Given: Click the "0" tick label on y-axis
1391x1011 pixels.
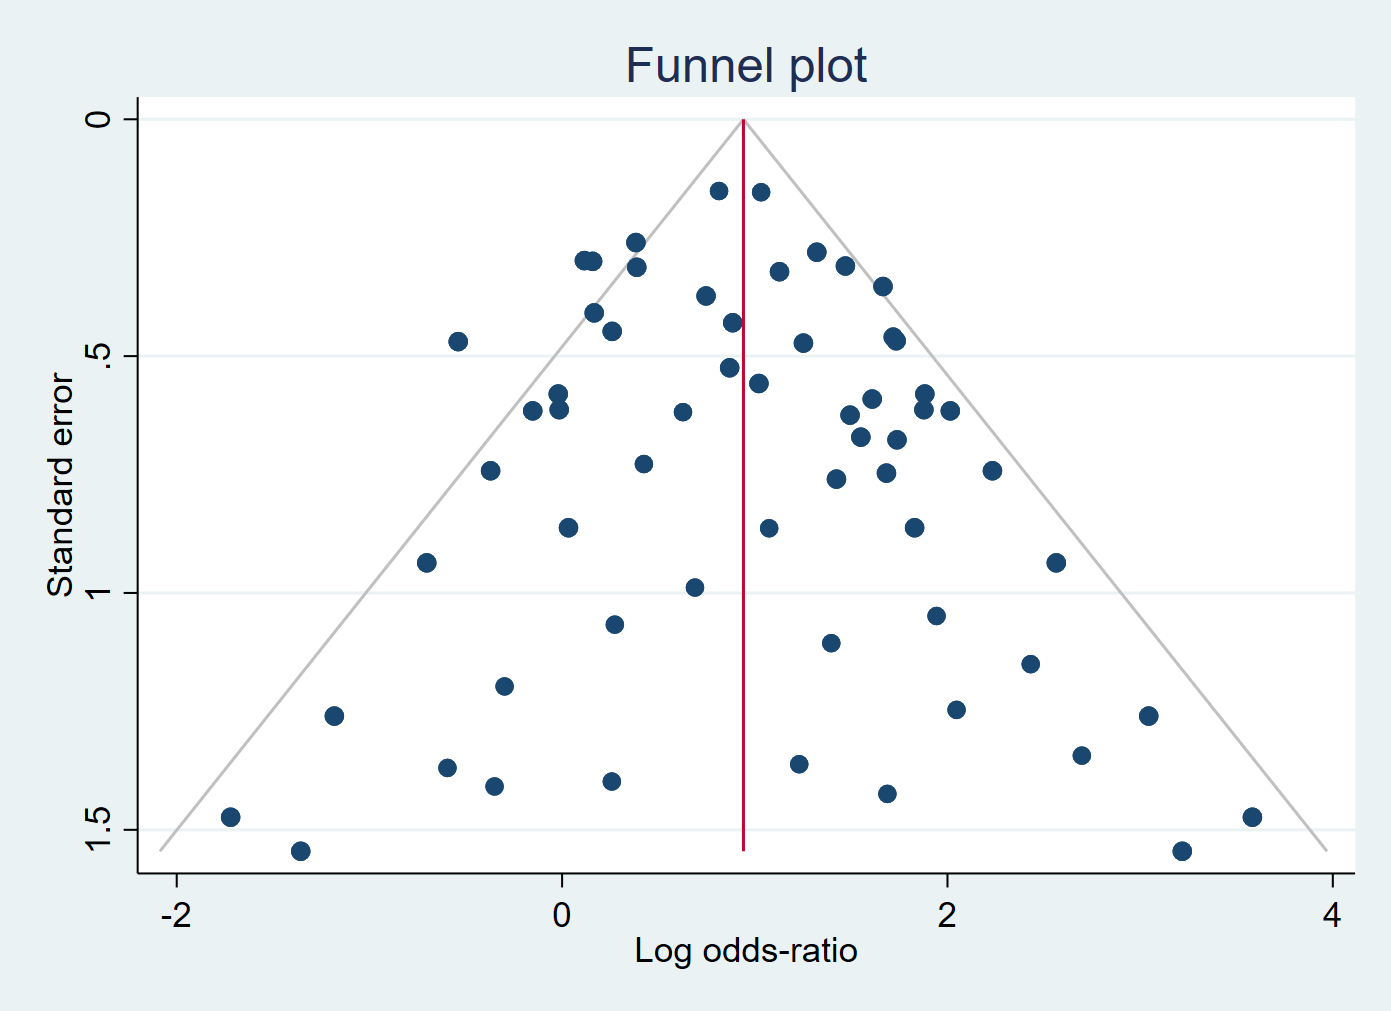Looking at the screenshot, I should (x=98, y=119).
